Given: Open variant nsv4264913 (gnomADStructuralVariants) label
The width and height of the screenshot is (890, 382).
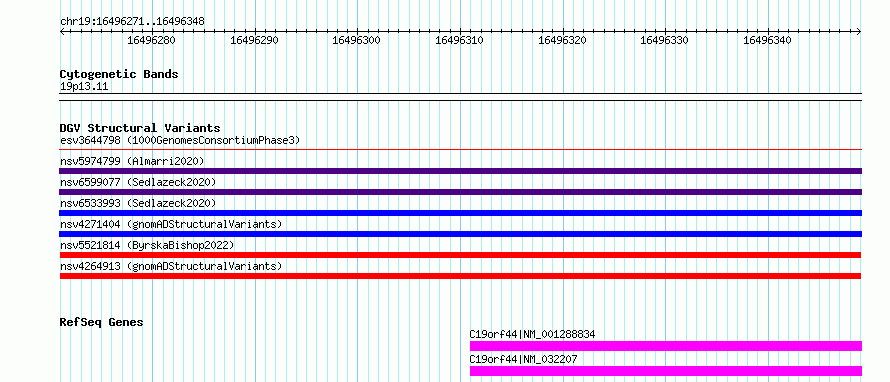Looking at the screenshot, I should [171, 266].
